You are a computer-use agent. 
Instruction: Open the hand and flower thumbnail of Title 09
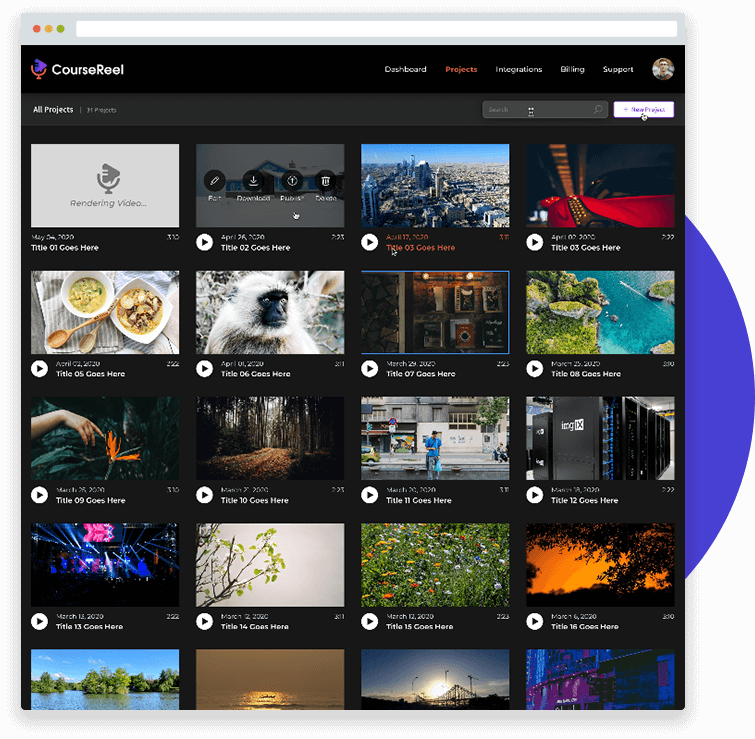(x=105, y=438)
